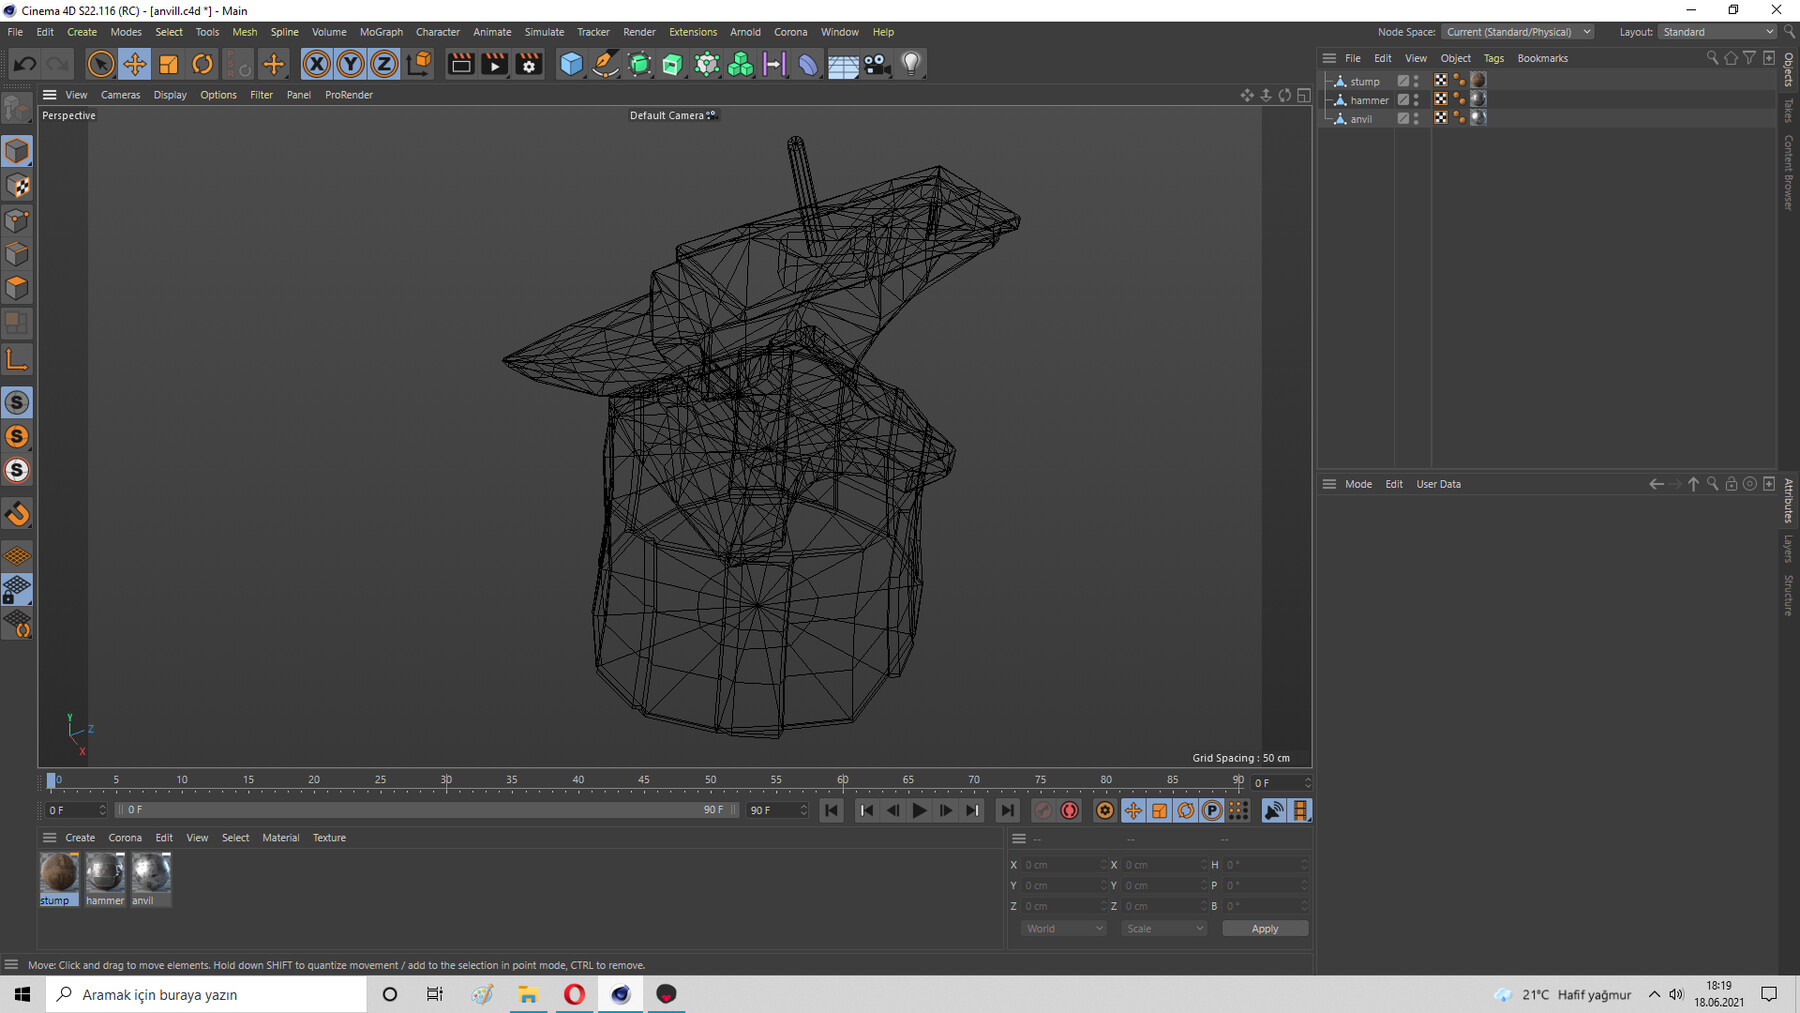The image size is (1800, 1013).
Task: Open the MoGraph menu
Action: tap(381, 32)
